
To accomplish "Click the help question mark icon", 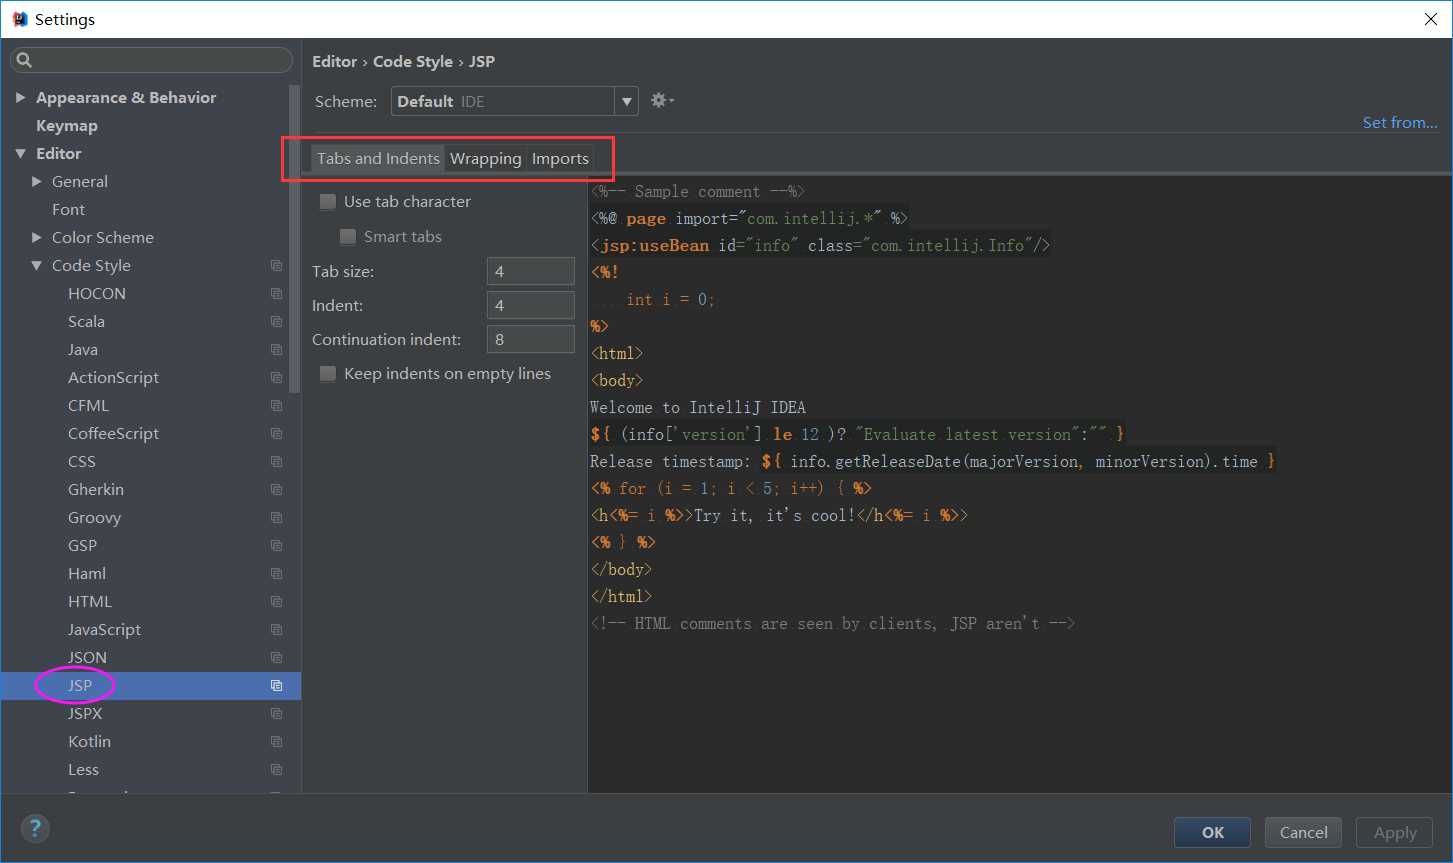I will pyautogui.click(x=35, y=828).
